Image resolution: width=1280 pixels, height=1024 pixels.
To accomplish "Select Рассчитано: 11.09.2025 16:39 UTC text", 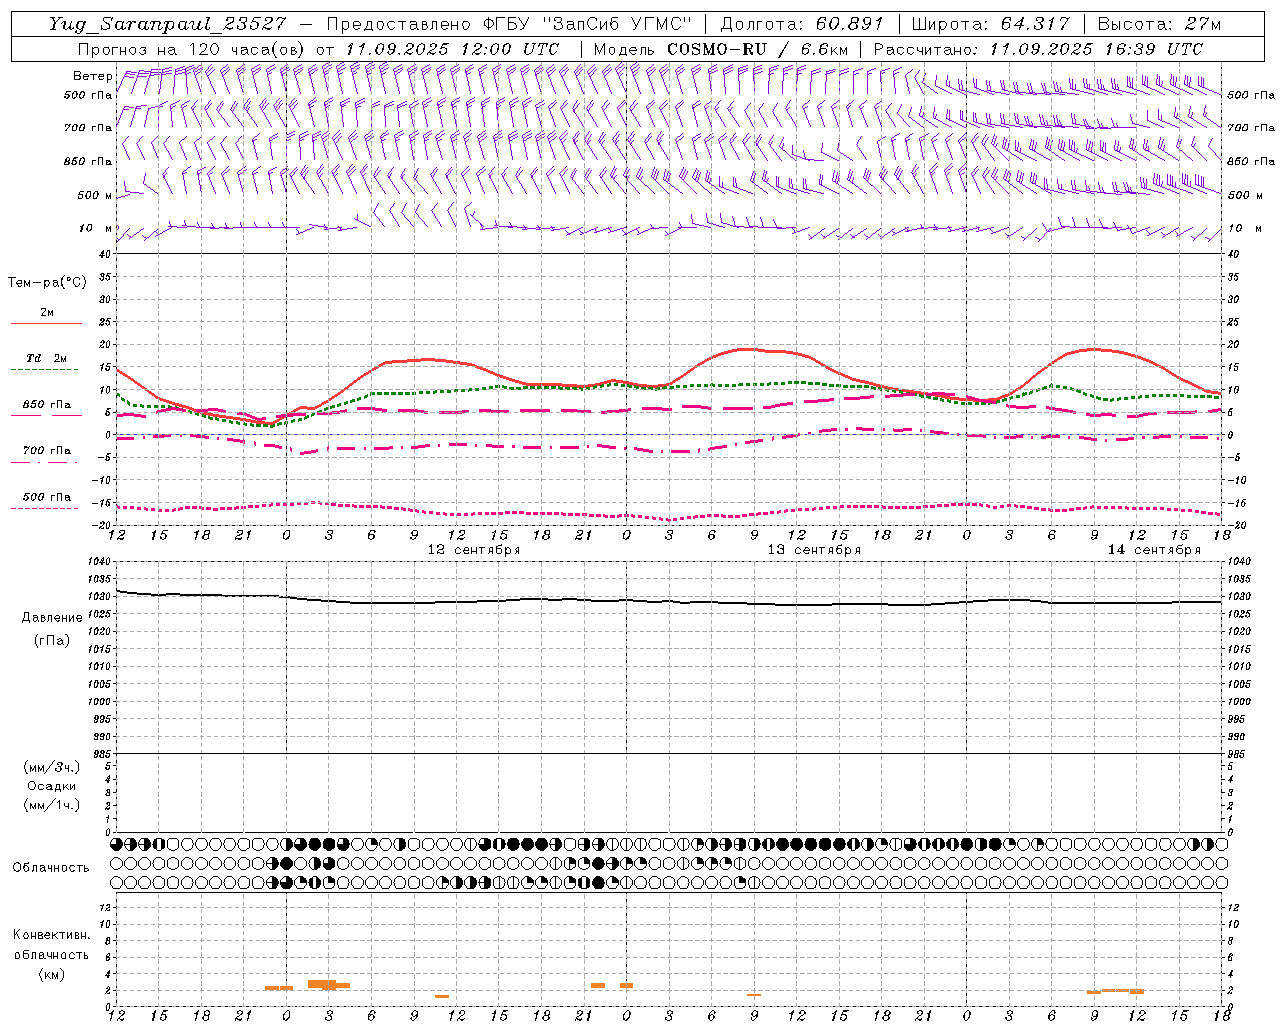I will pos(1038,49).
